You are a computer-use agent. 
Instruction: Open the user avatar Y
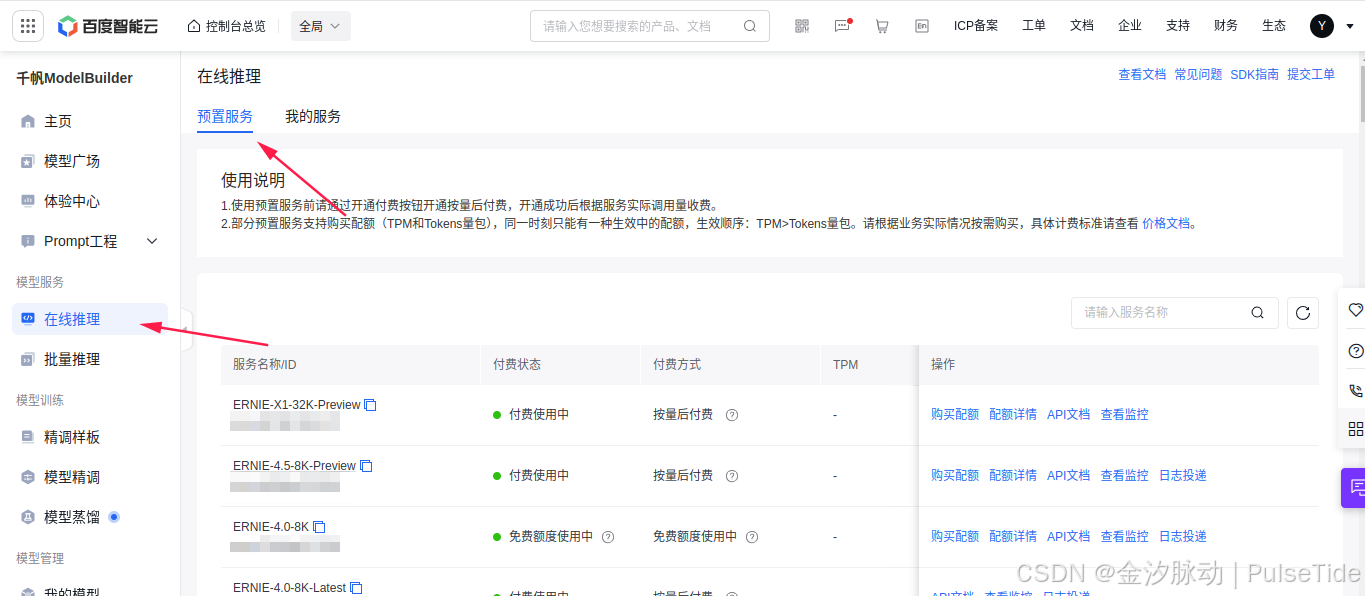[x=1322, y=26]
